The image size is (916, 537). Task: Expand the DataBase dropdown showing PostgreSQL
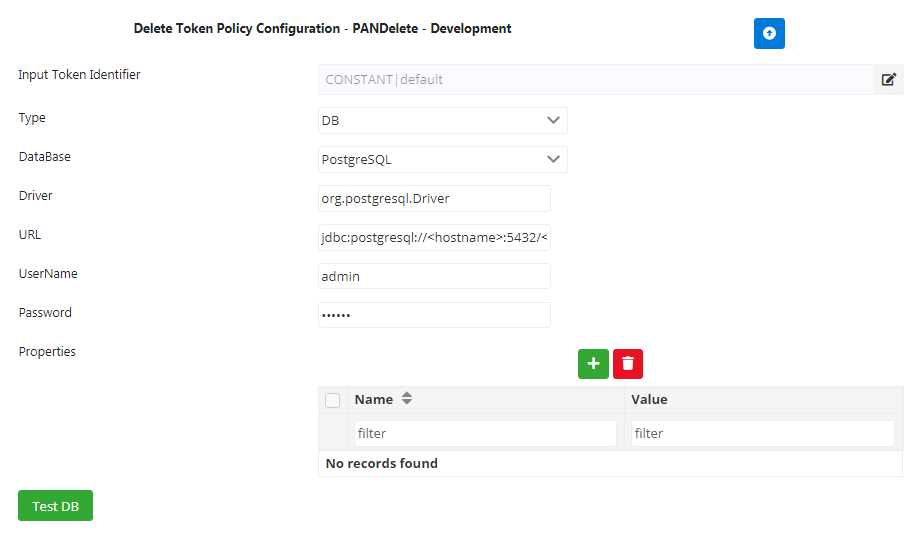pyautogui.click(x=442, y=159)
